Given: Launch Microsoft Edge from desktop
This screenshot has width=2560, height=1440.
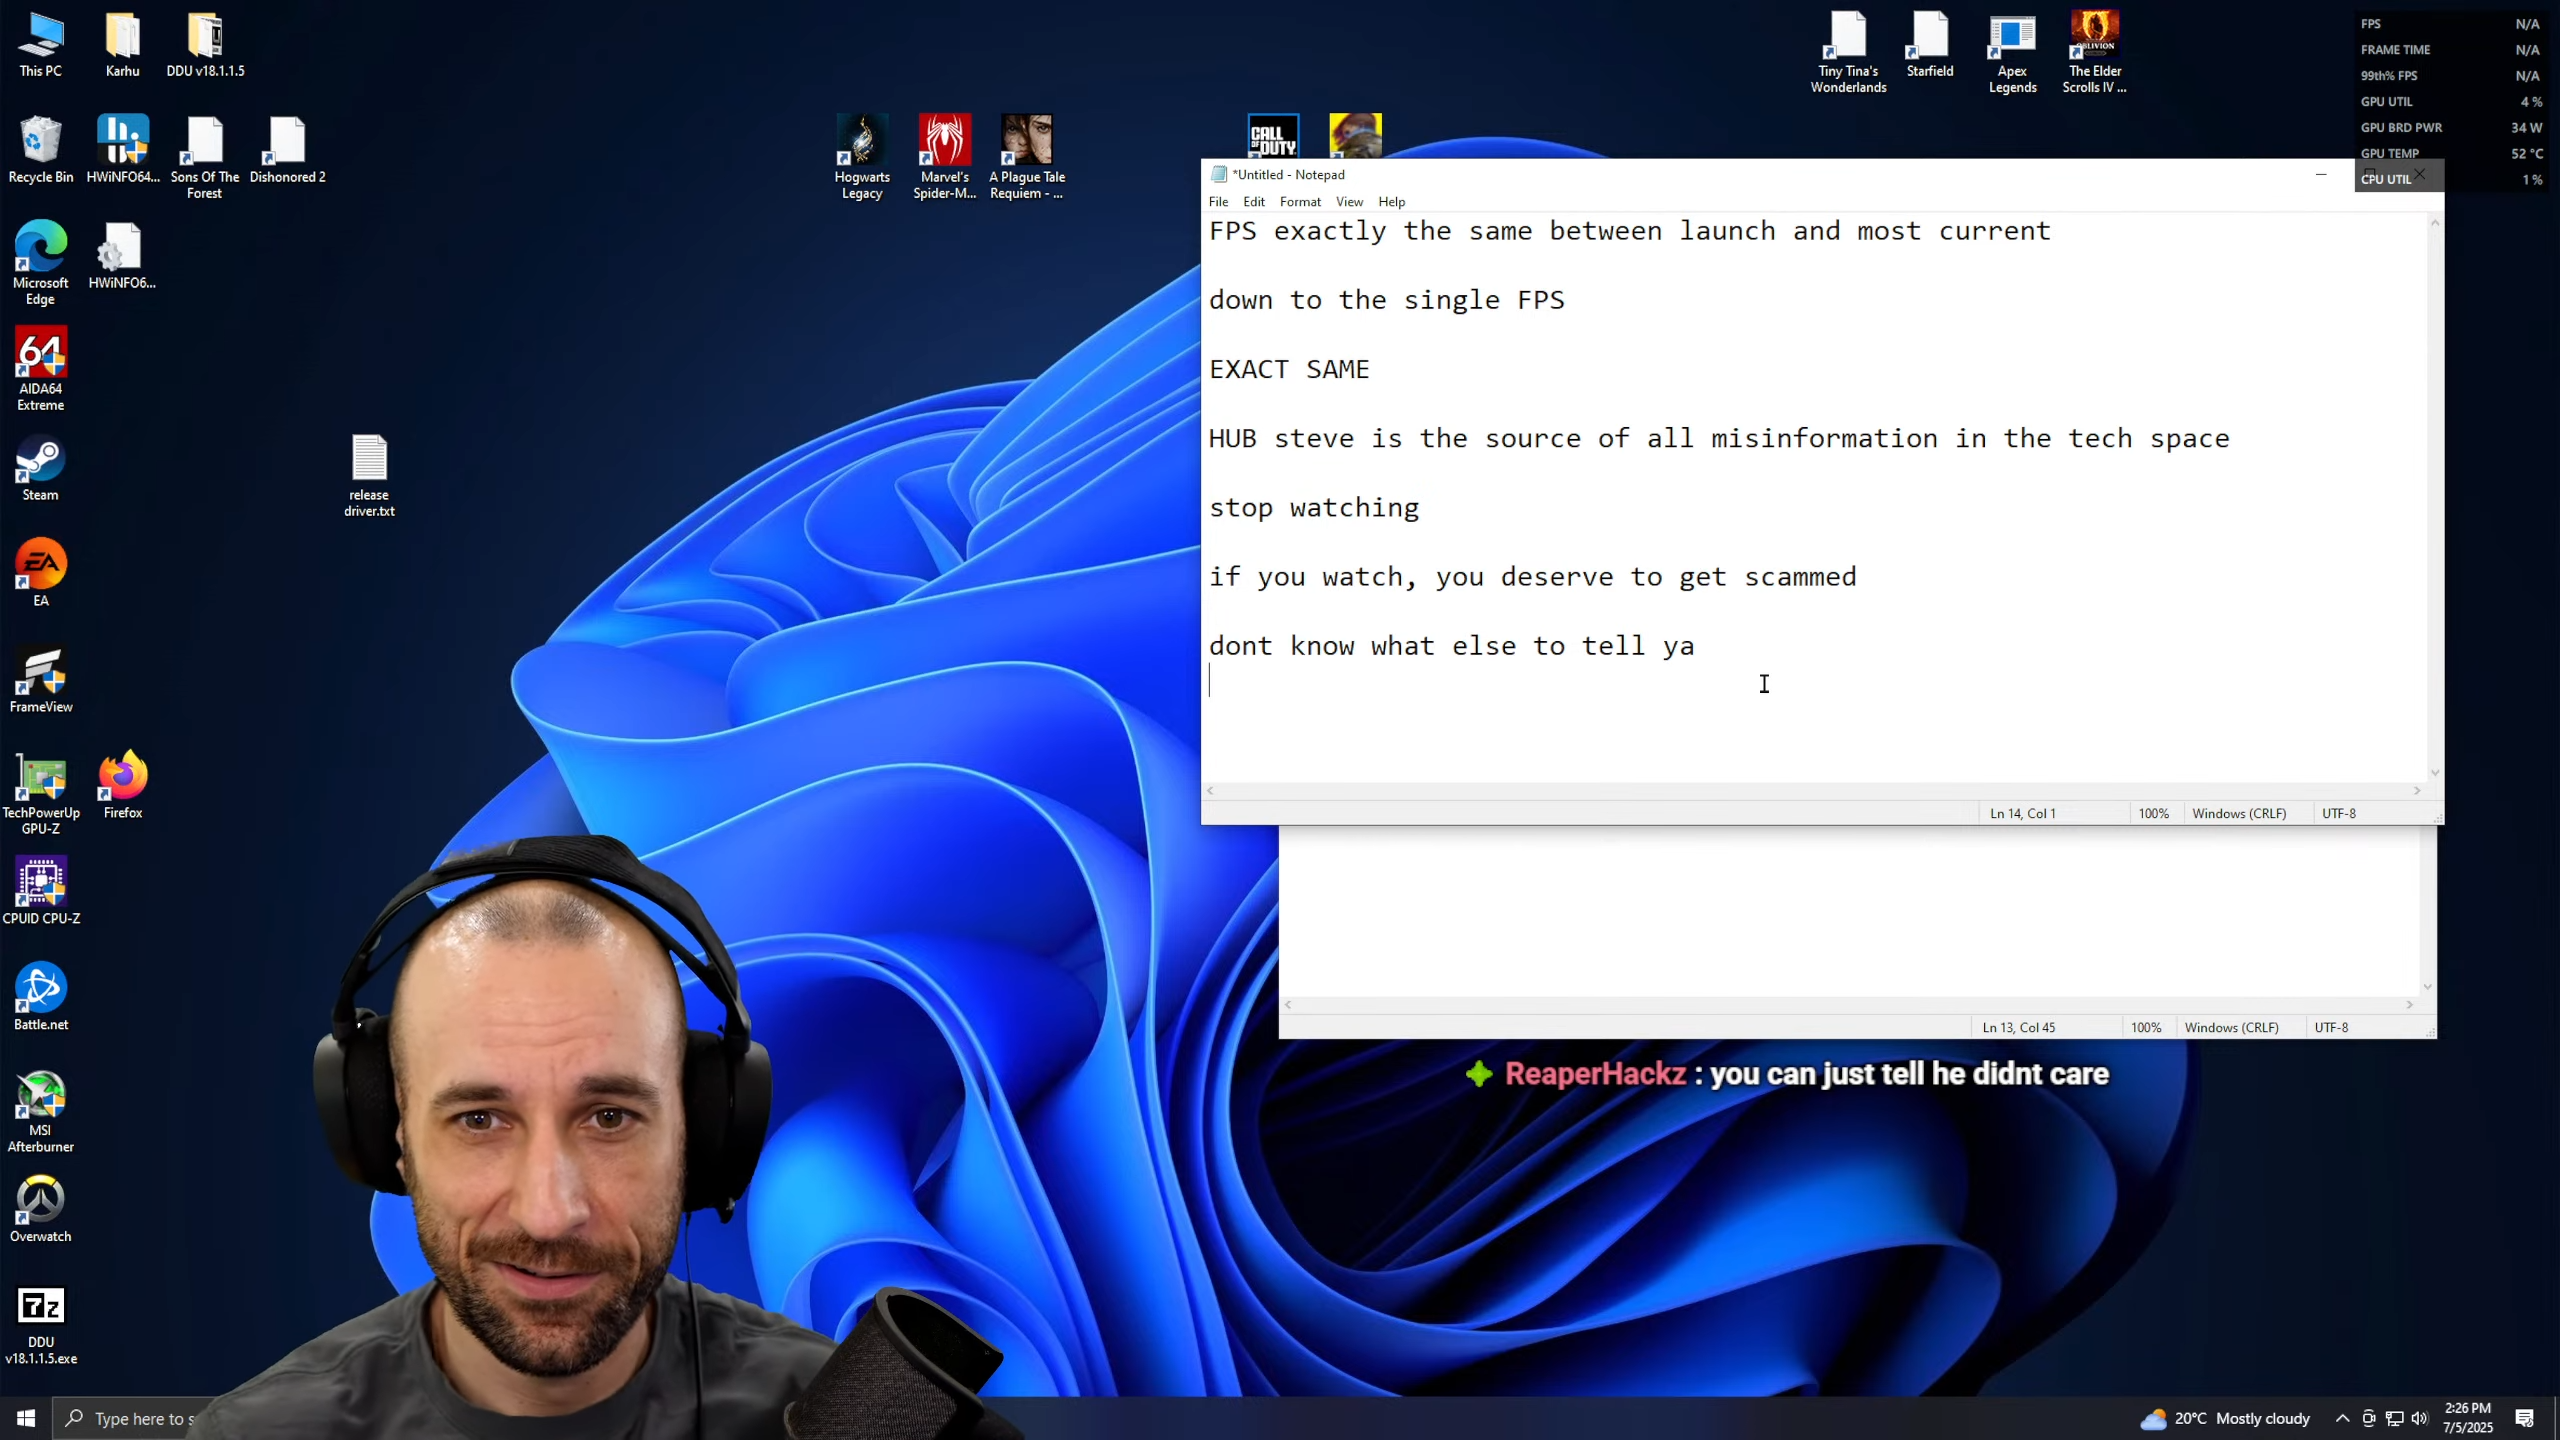Looking at the screenshot, I should [40, 262].
